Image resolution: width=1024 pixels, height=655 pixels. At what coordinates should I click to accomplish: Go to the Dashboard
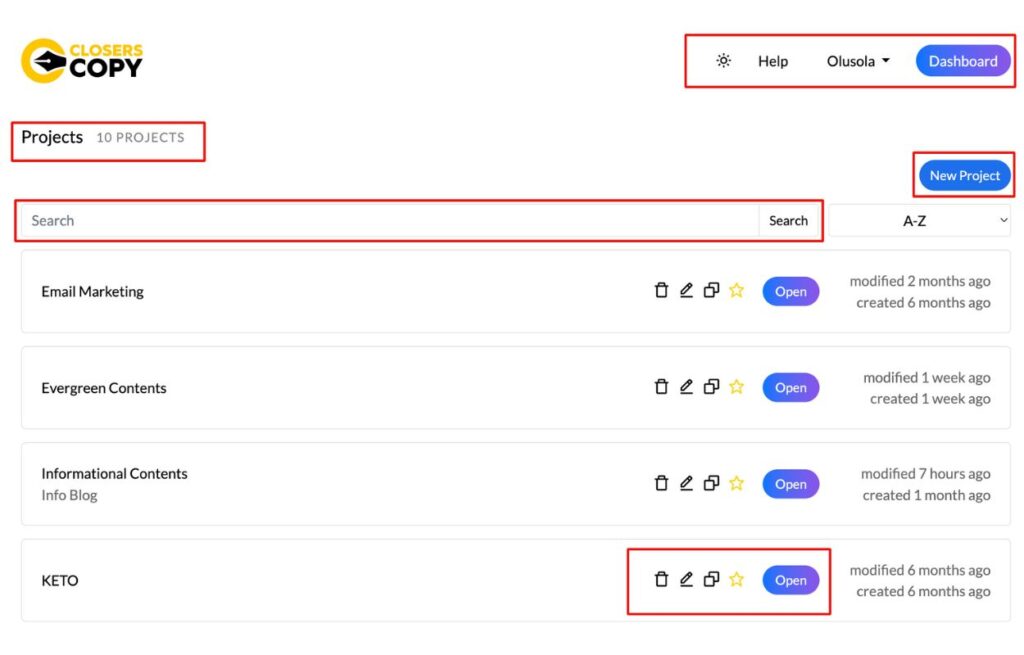[x=962, y=61]
